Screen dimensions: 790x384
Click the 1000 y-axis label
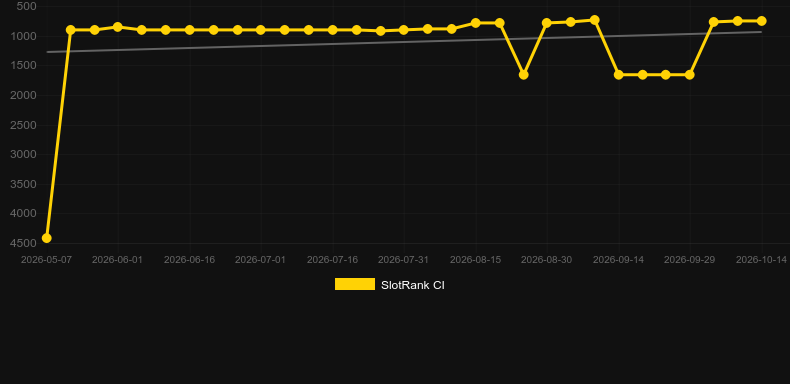pyautogui.click(x=24, y=36)
